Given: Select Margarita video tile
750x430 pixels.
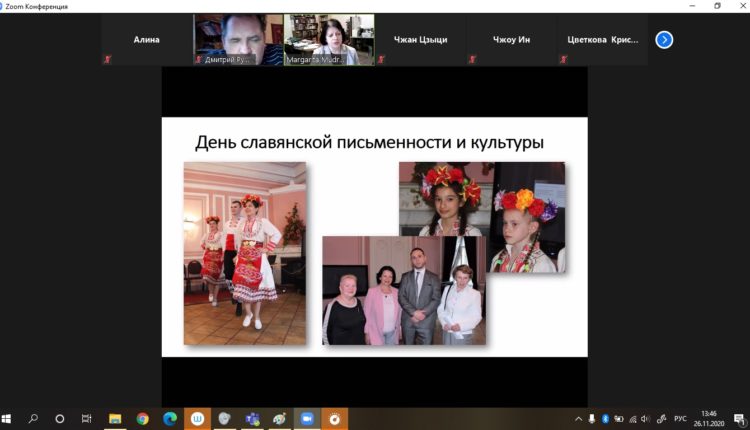Looking at the screenshot, I should point(329,40).
